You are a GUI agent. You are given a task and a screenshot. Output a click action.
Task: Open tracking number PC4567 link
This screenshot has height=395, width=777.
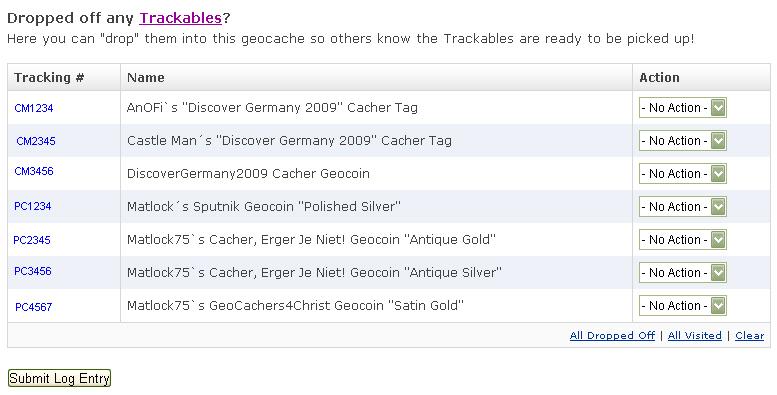[x=34, y=307]
